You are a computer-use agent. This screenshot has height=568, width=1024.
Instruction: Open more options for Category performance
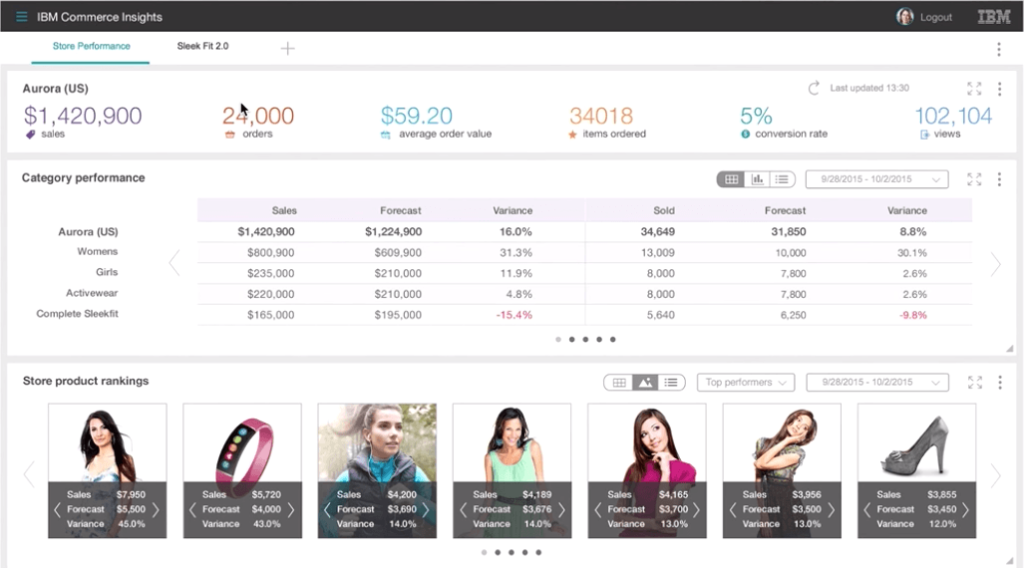(999, 179)
